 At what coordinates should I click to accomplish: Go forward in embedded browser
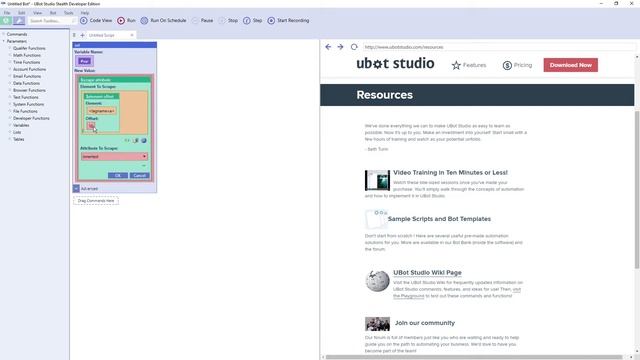[340, 47]
